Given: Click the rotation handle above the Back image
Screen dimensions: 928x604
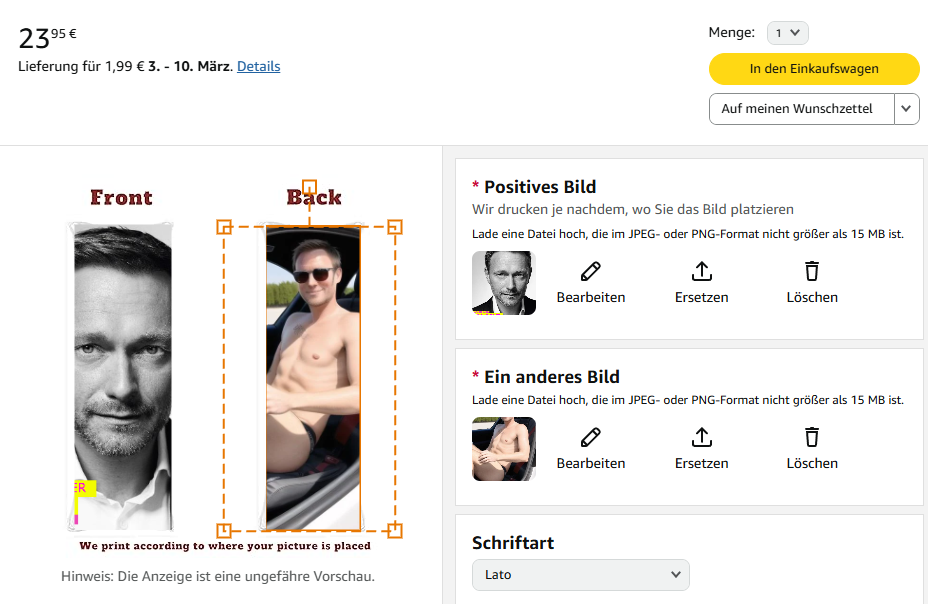Looking at the screenshot, I should click(309, 187).
